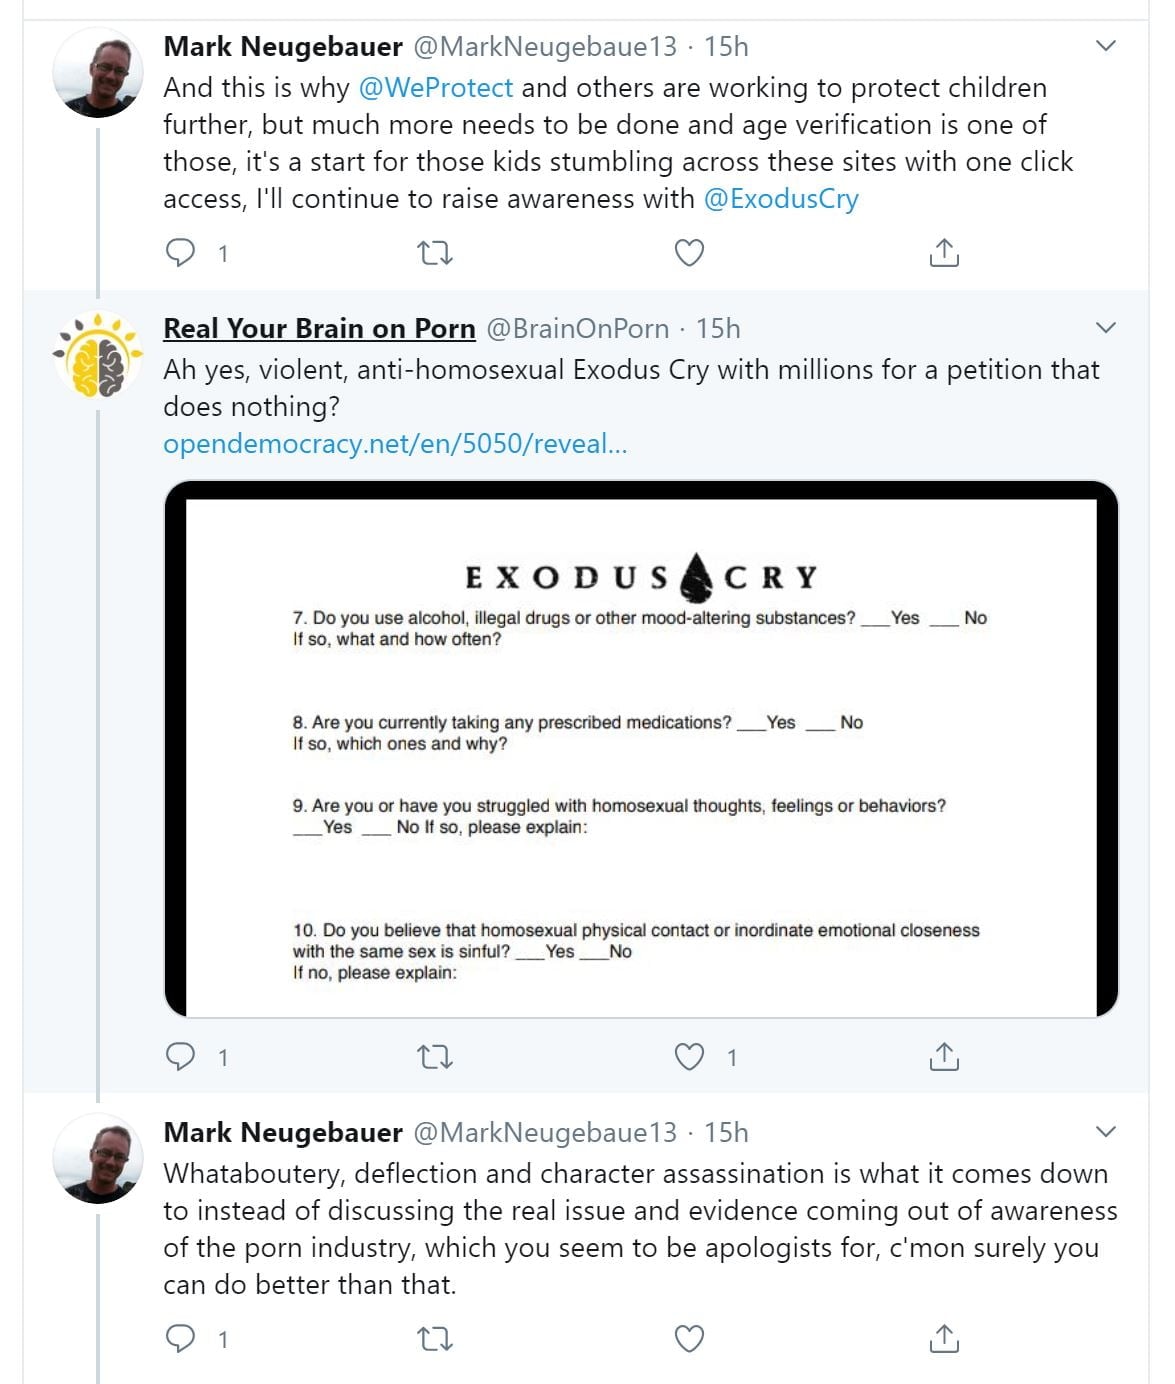1175x1384 pixels.
Task: Open the opendemocracy.net article link
Action: 395,444
